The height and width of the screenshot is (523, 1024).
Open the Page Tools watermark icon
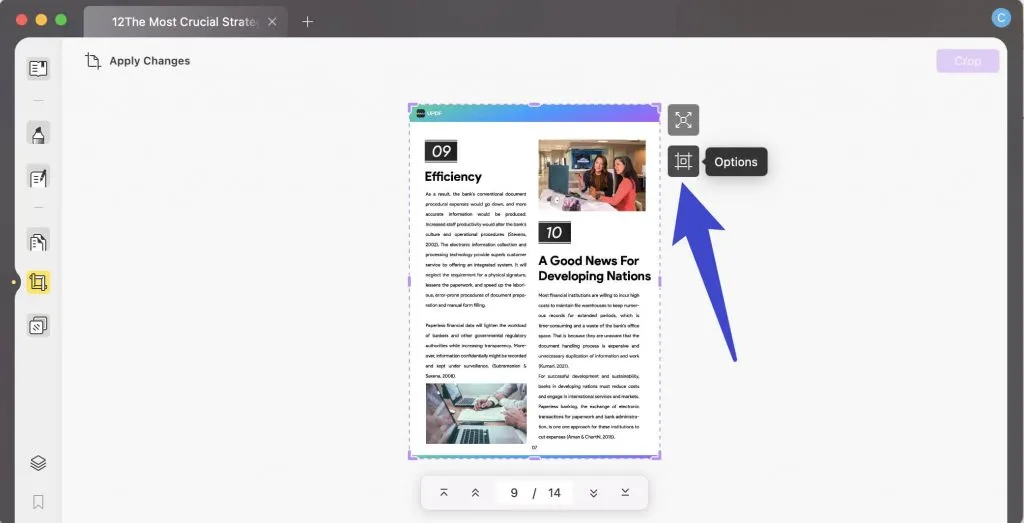click(38, 325)
